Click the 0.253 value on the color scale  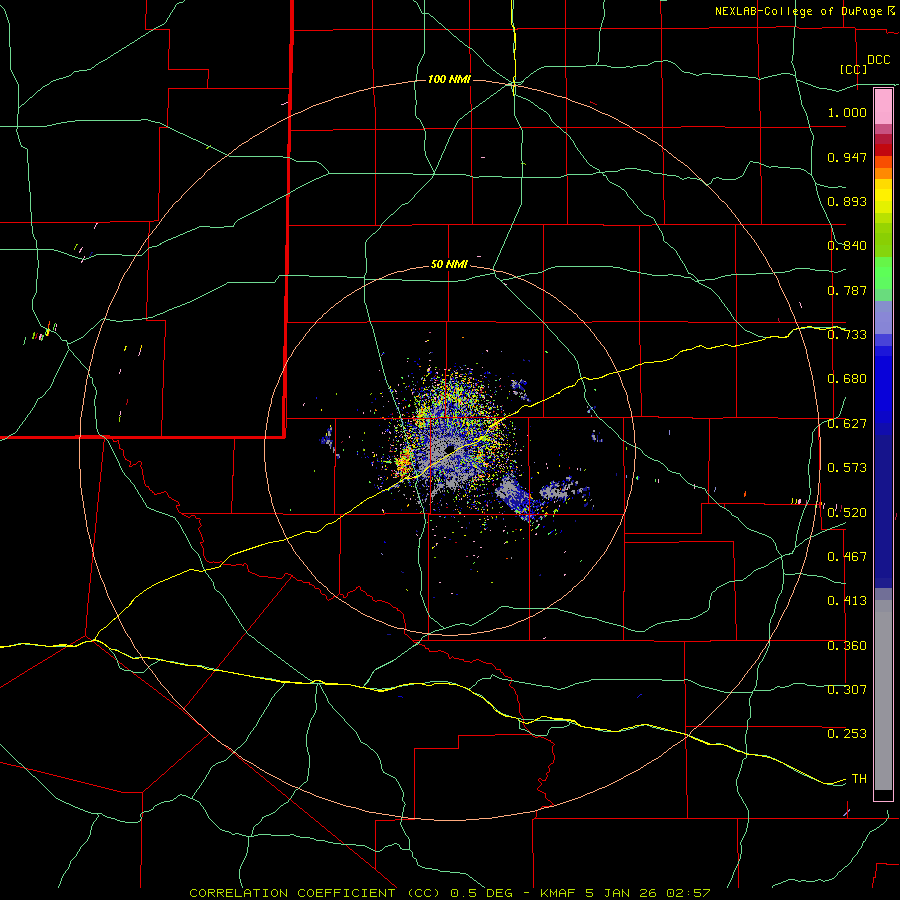[847, 734]
